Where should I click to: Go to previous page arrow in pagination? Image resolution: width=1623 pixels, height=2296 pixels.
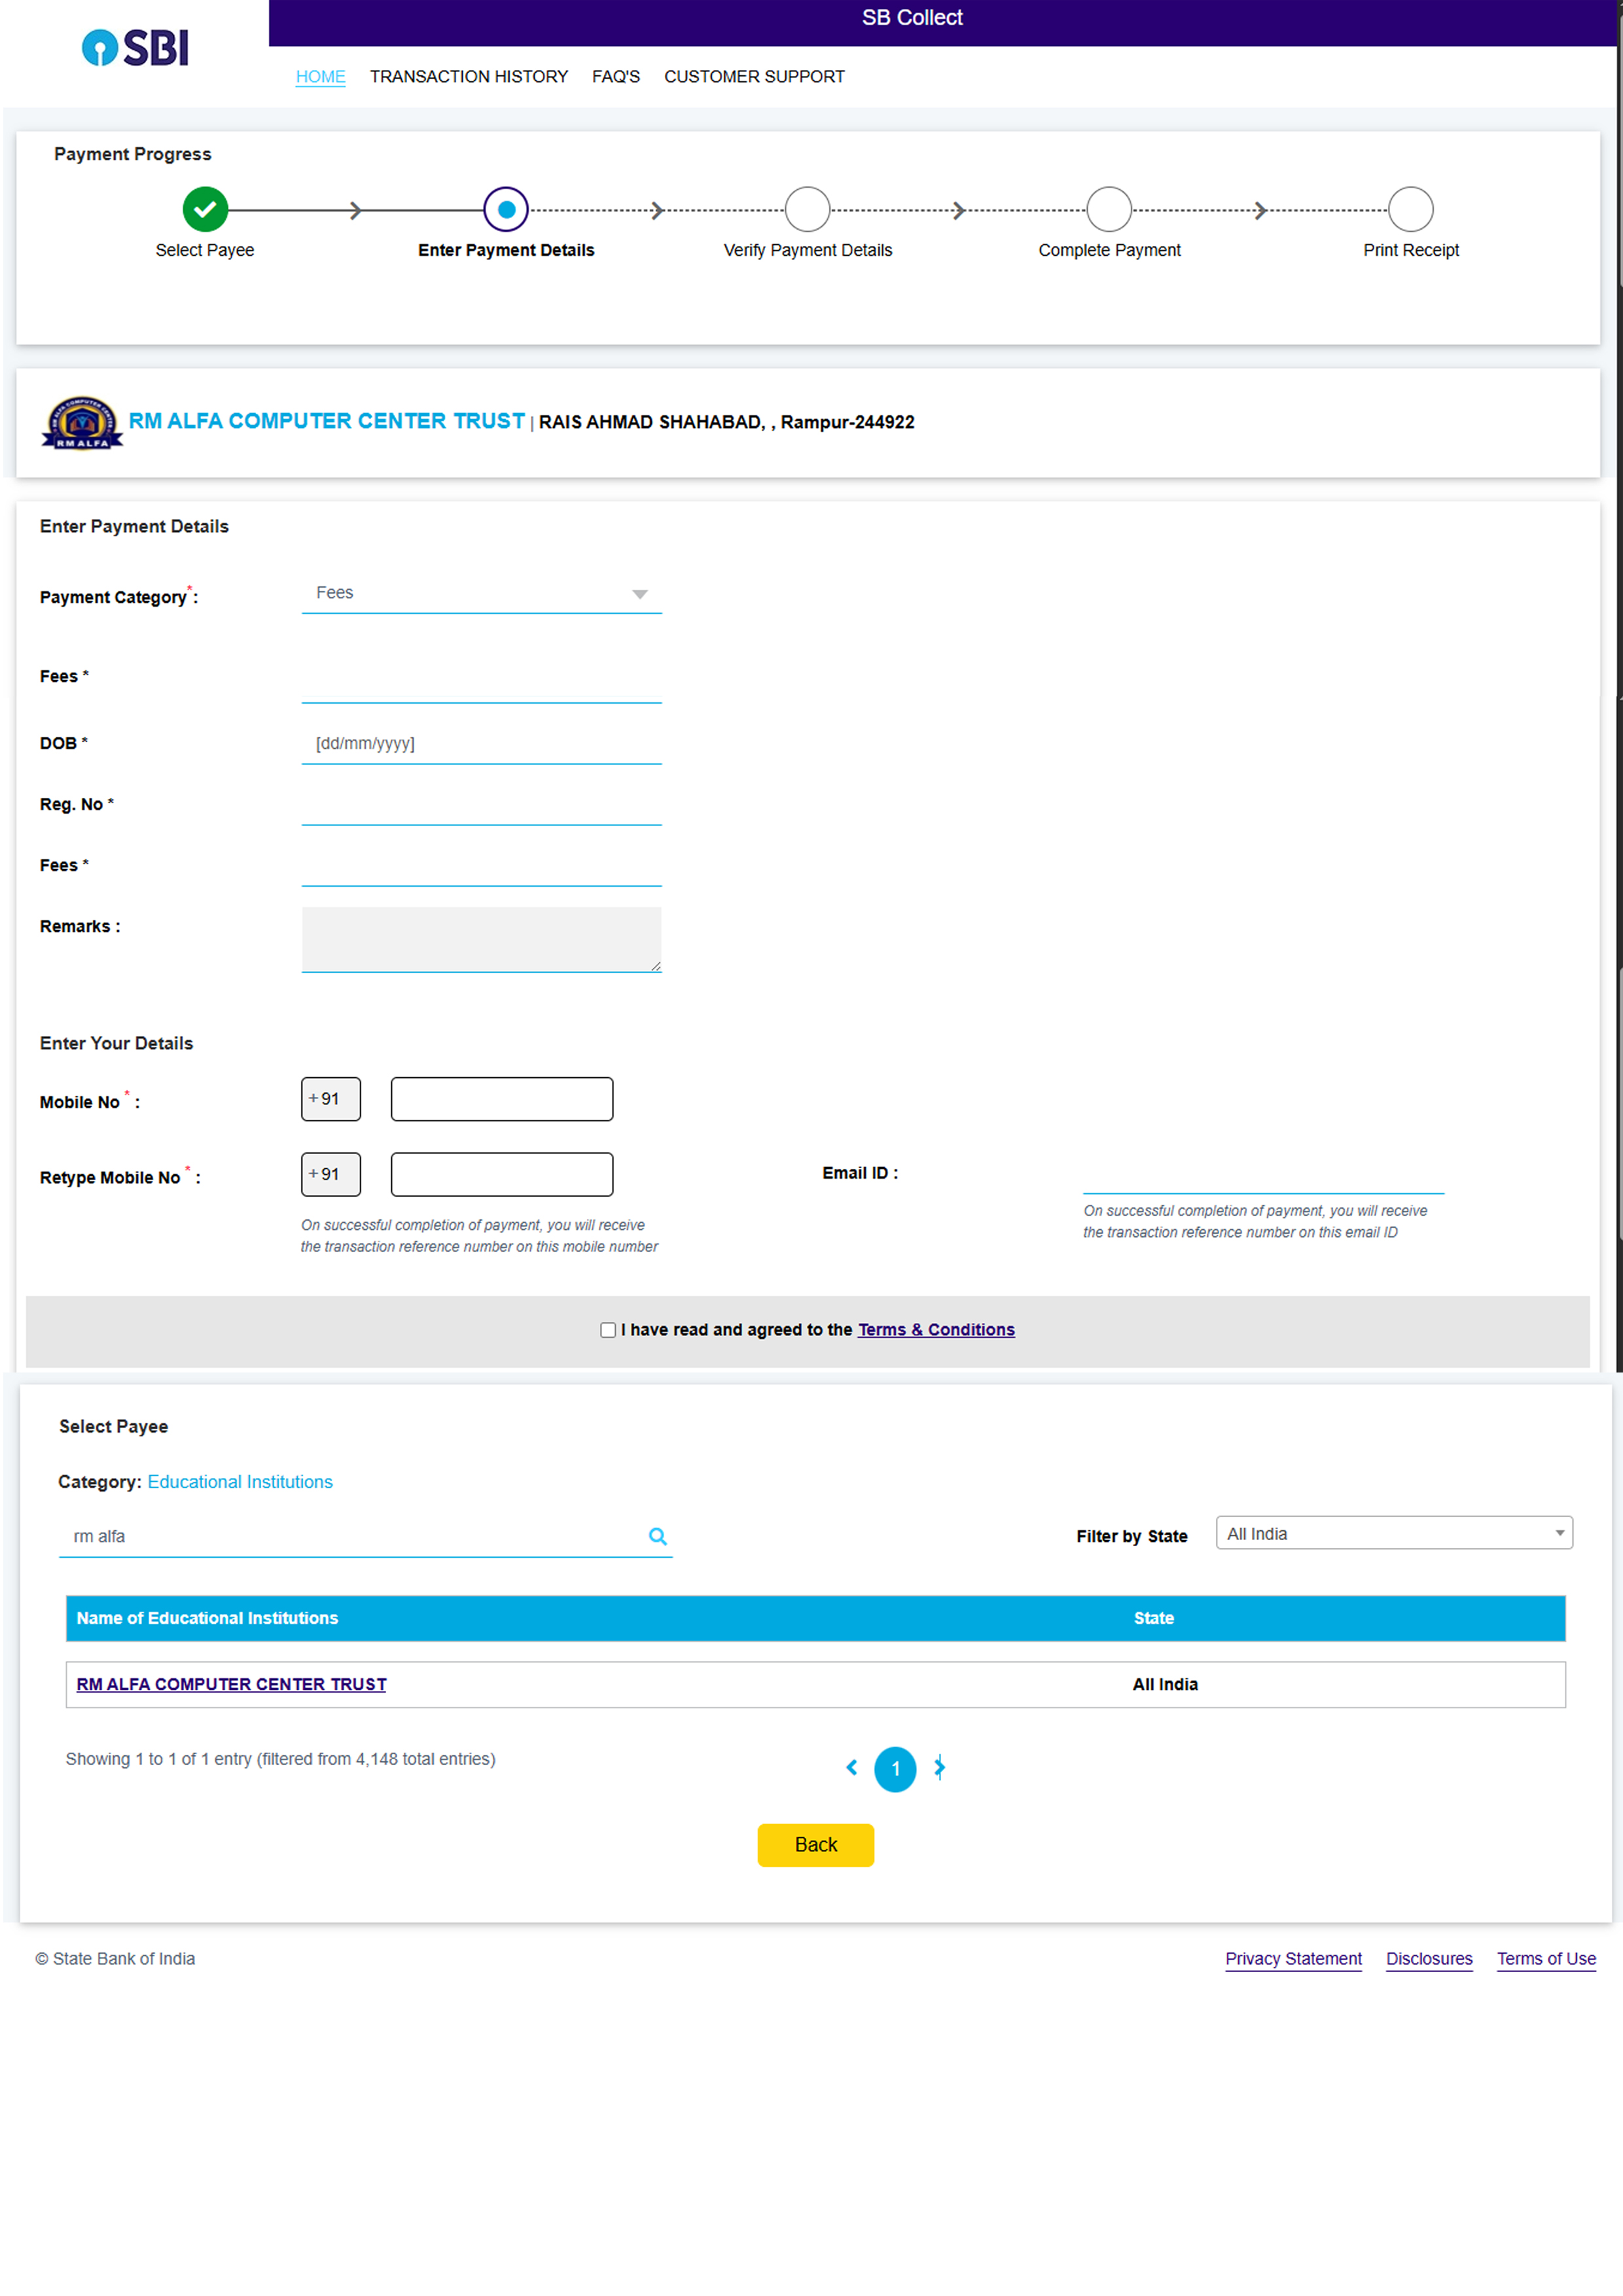click(x=851, y=1767)
